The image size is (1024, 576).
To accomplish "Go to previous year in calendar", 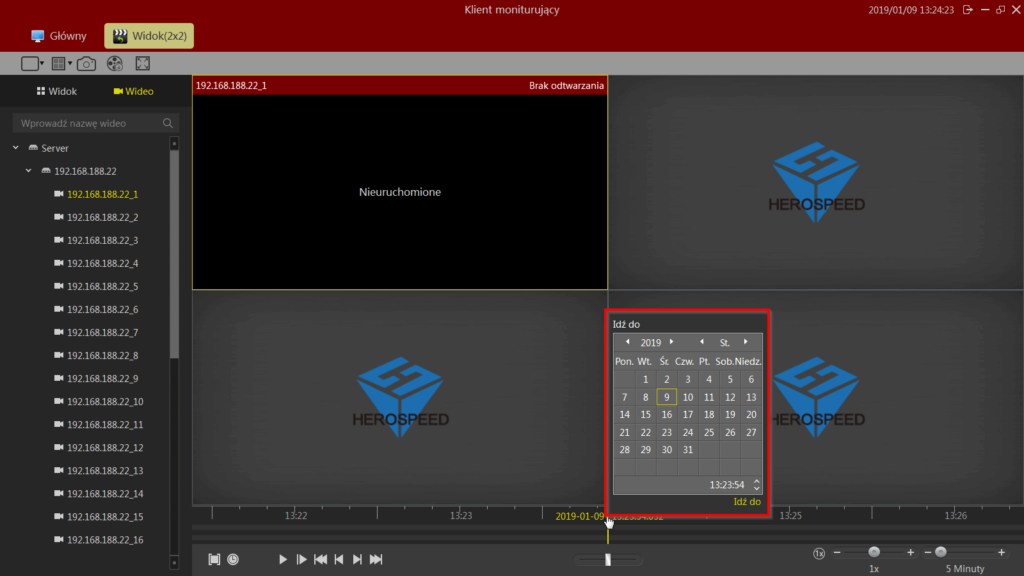I will click(x=627, y=342).
